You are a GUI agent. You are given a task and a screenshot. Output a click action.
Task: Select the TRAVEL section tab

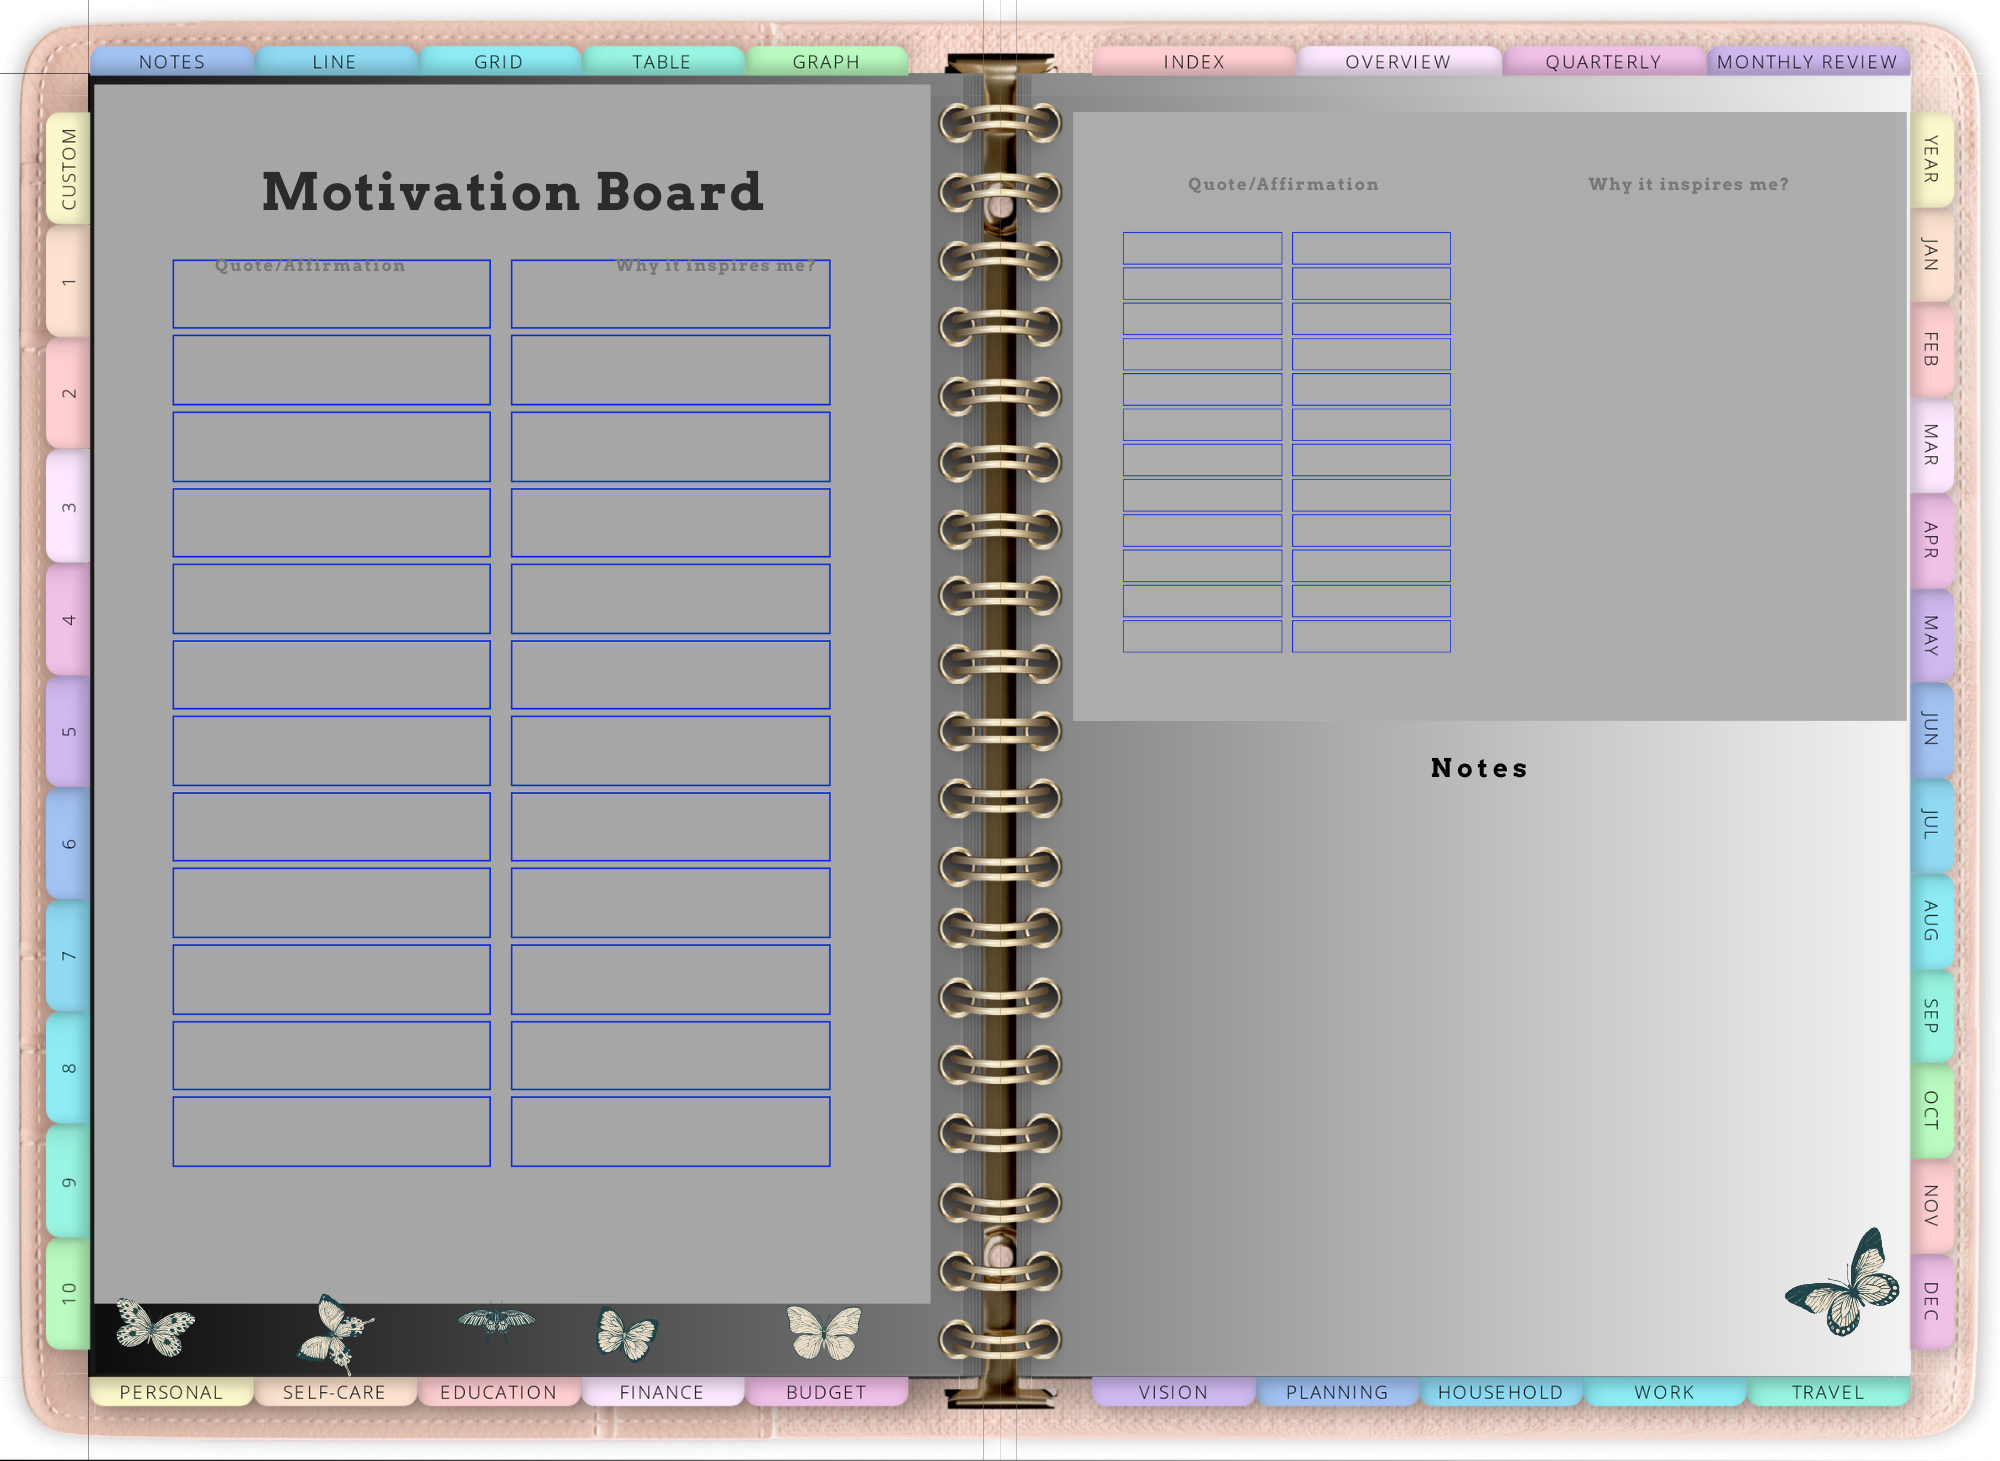point(1827,1392)
